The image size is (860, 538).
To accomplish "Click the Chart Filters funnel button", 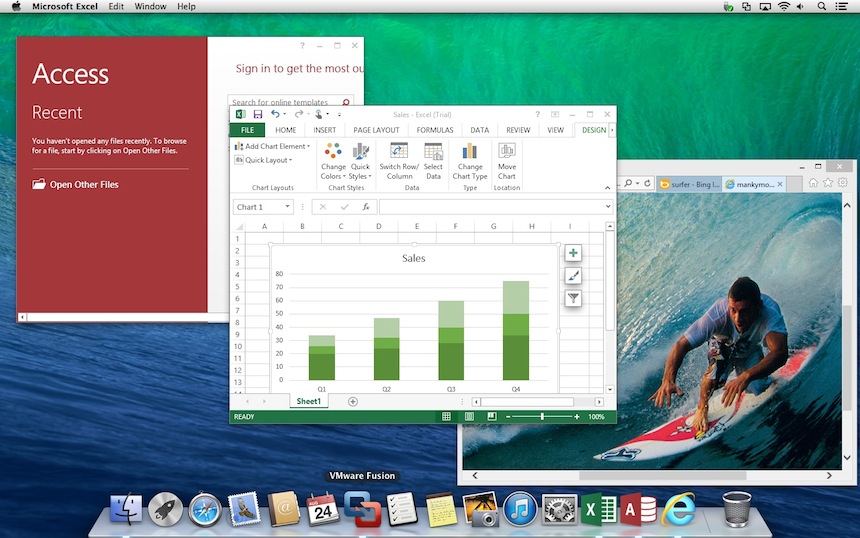I will 573,298.
